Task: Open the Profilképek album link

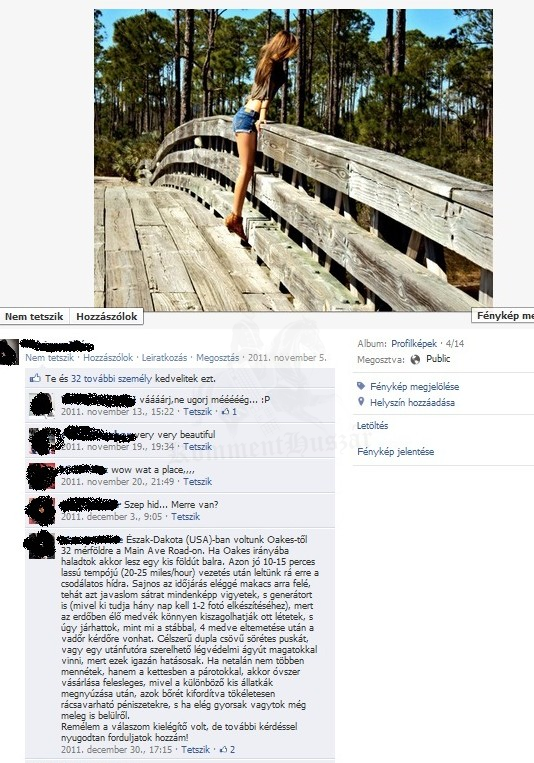Action: pyautogui.click(x=414, y=344)
